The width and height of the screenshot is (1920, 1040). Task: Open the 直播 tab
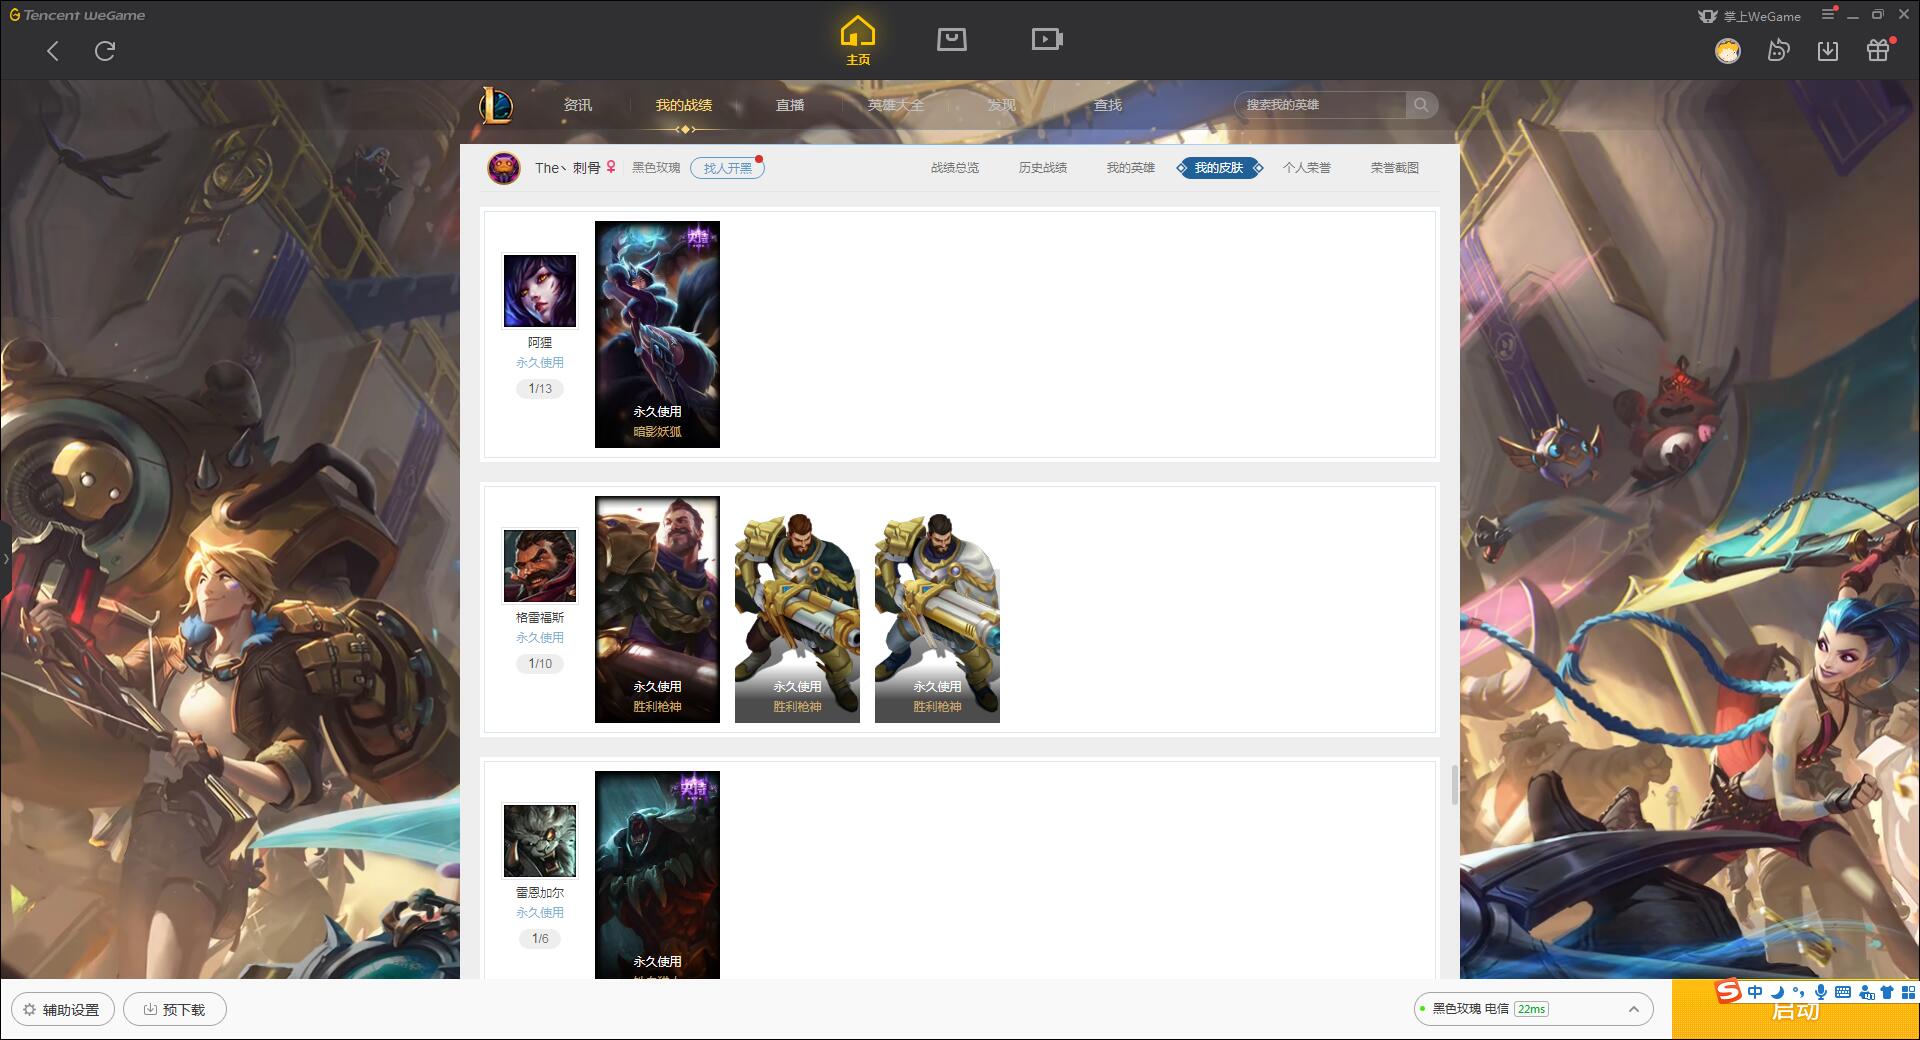click(x=790, y=105)
